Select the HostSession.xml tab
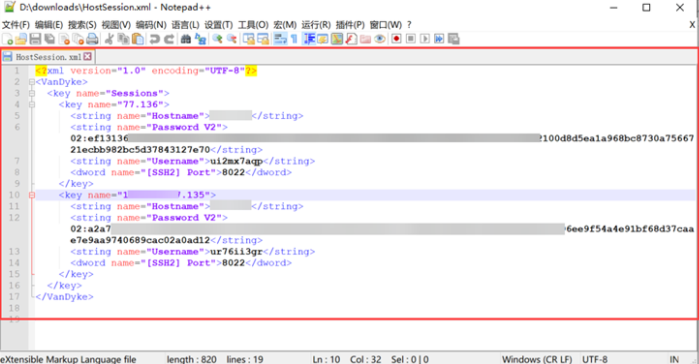The width and height of the screenshot is (699, 364). click(48, 57)
